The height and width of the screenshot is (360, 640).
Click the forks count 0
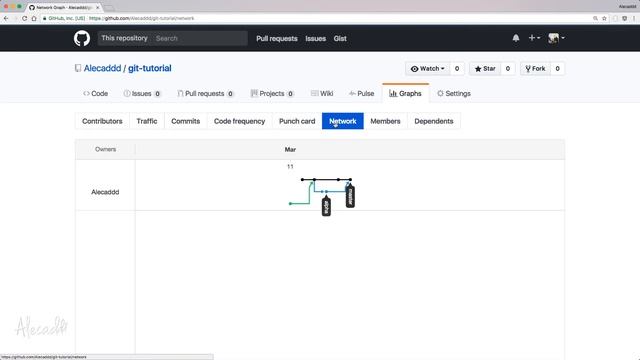pyautogui.click(x=558, y=69)
